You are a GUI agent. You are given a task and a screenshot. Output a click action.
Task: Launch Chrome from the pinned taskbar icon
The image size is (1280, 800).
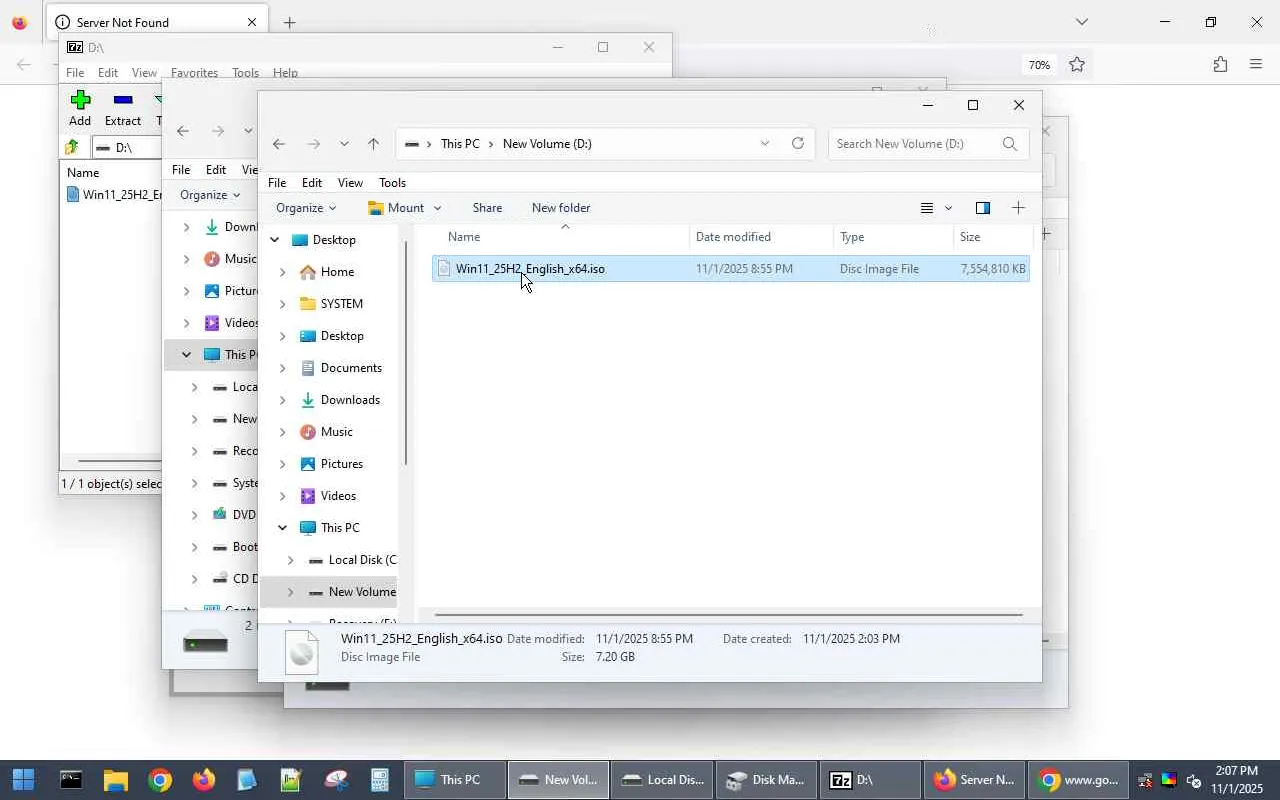click(x=159, y=780)
